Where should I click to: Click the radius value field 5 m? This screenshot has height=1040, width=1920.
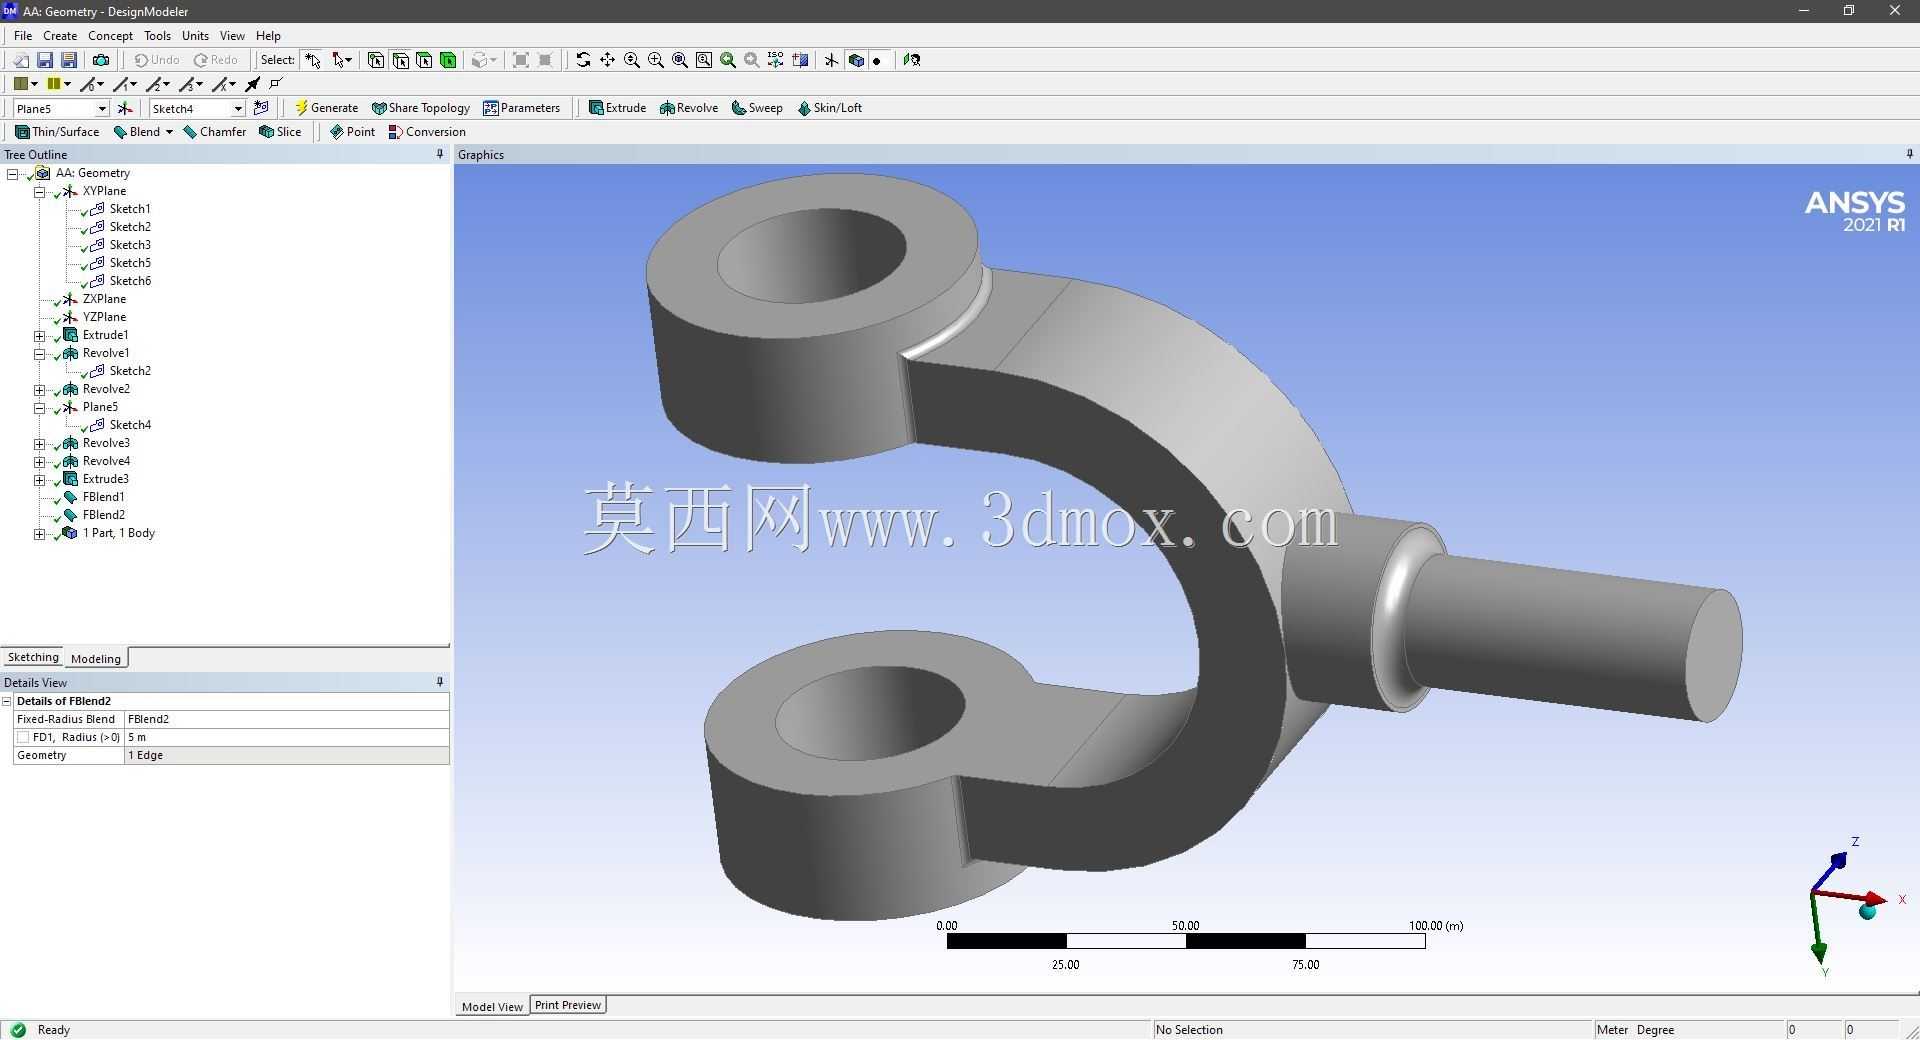point(287,737)
